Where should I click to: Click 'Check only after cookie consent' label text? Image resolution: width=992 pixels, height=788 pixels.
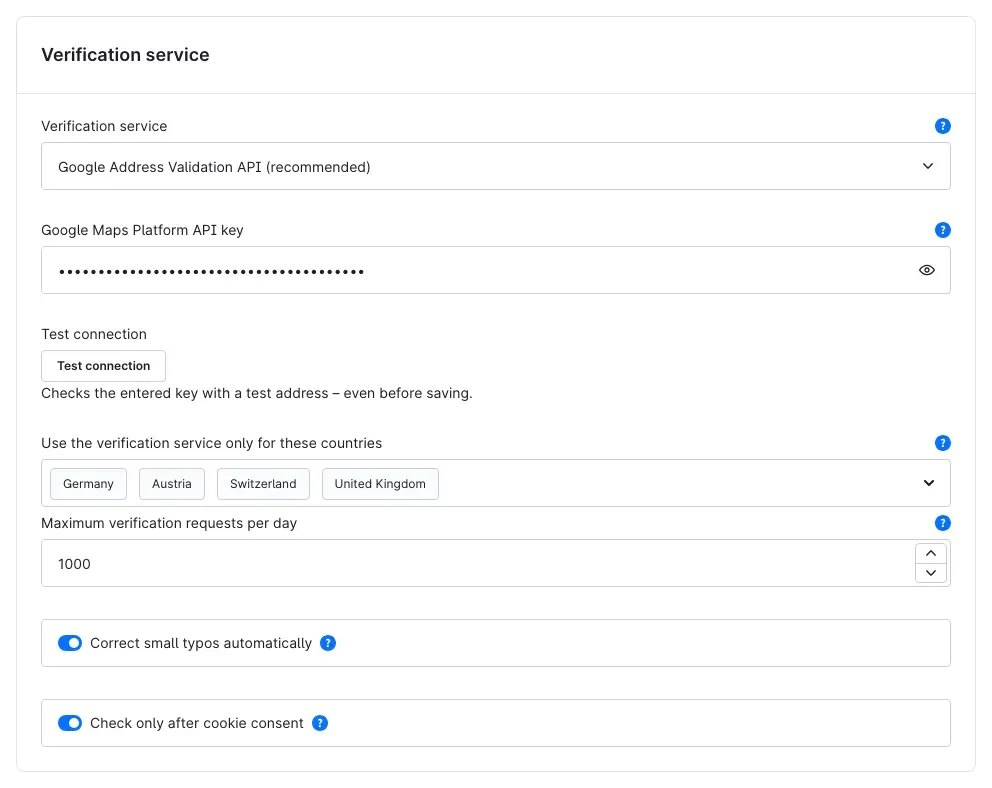pos(197,723)
